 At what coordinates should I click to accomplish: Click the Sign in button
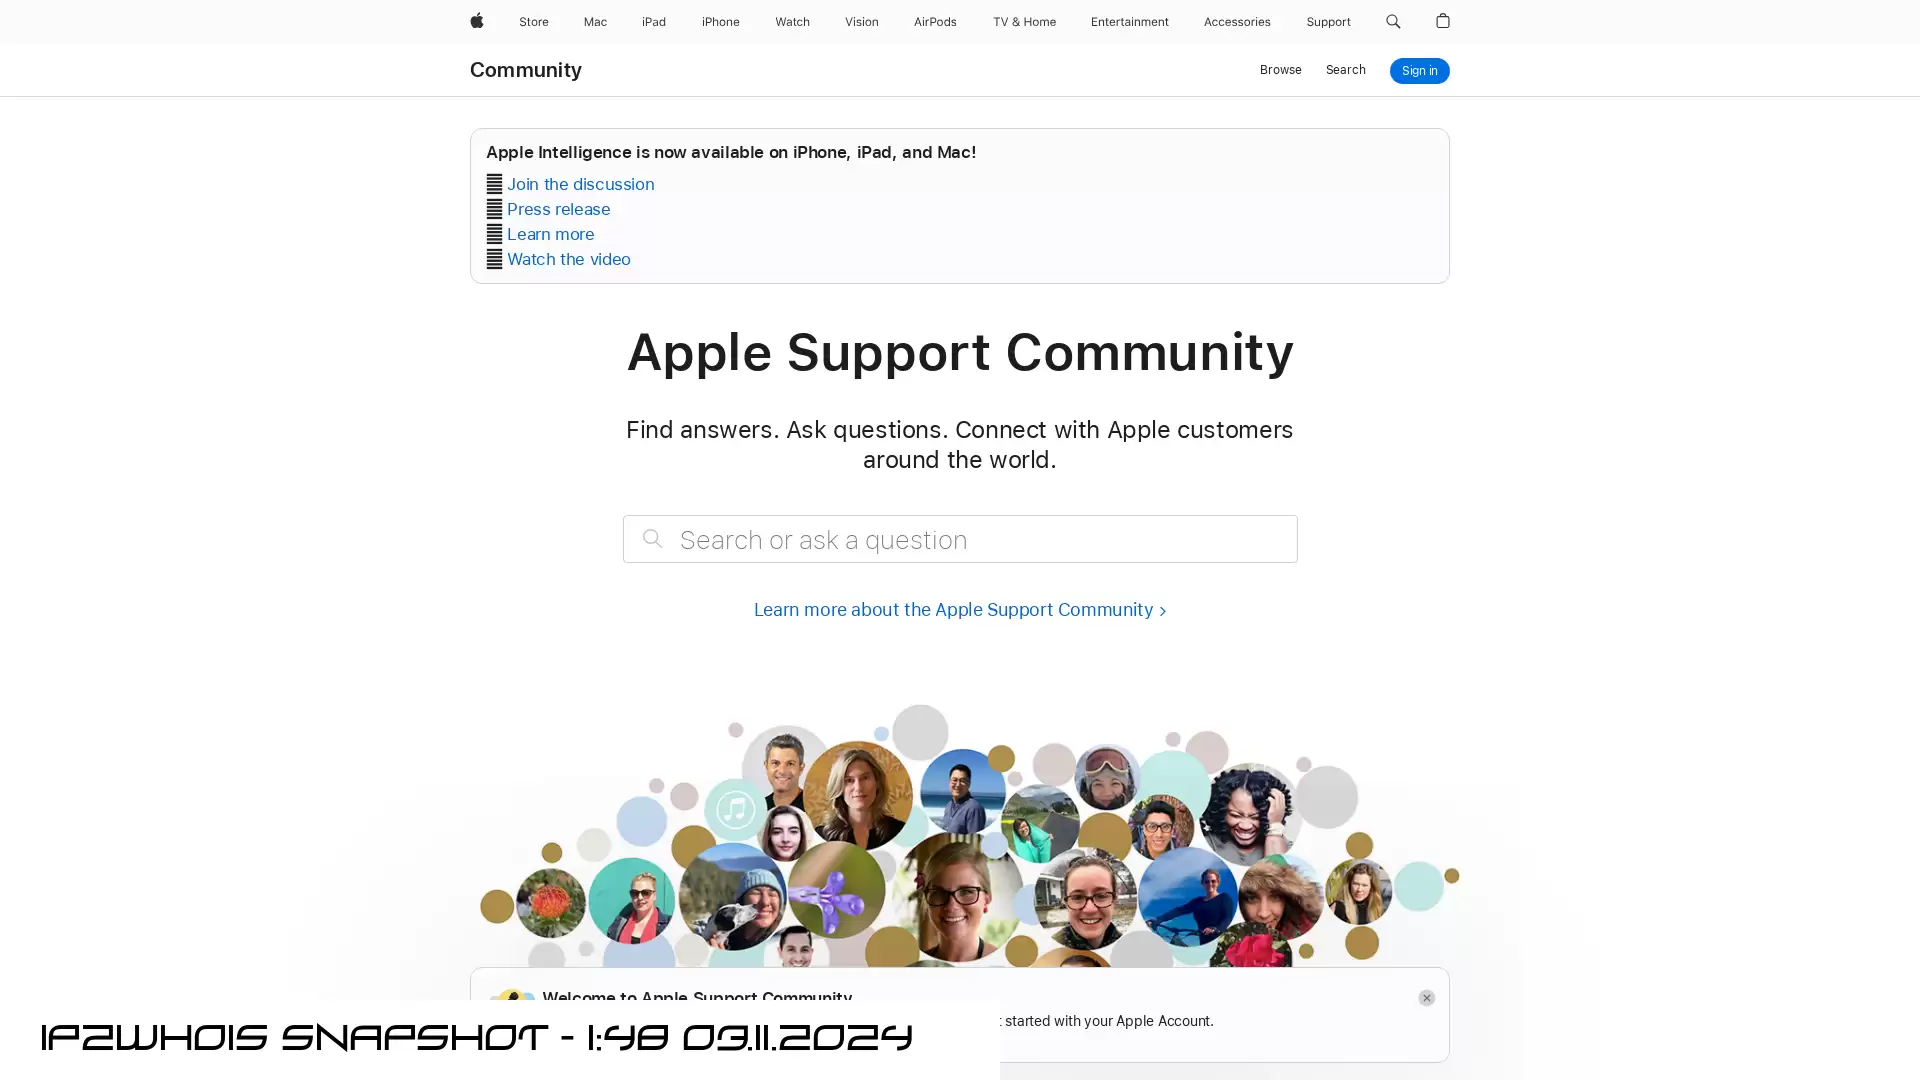point(1419,70)
